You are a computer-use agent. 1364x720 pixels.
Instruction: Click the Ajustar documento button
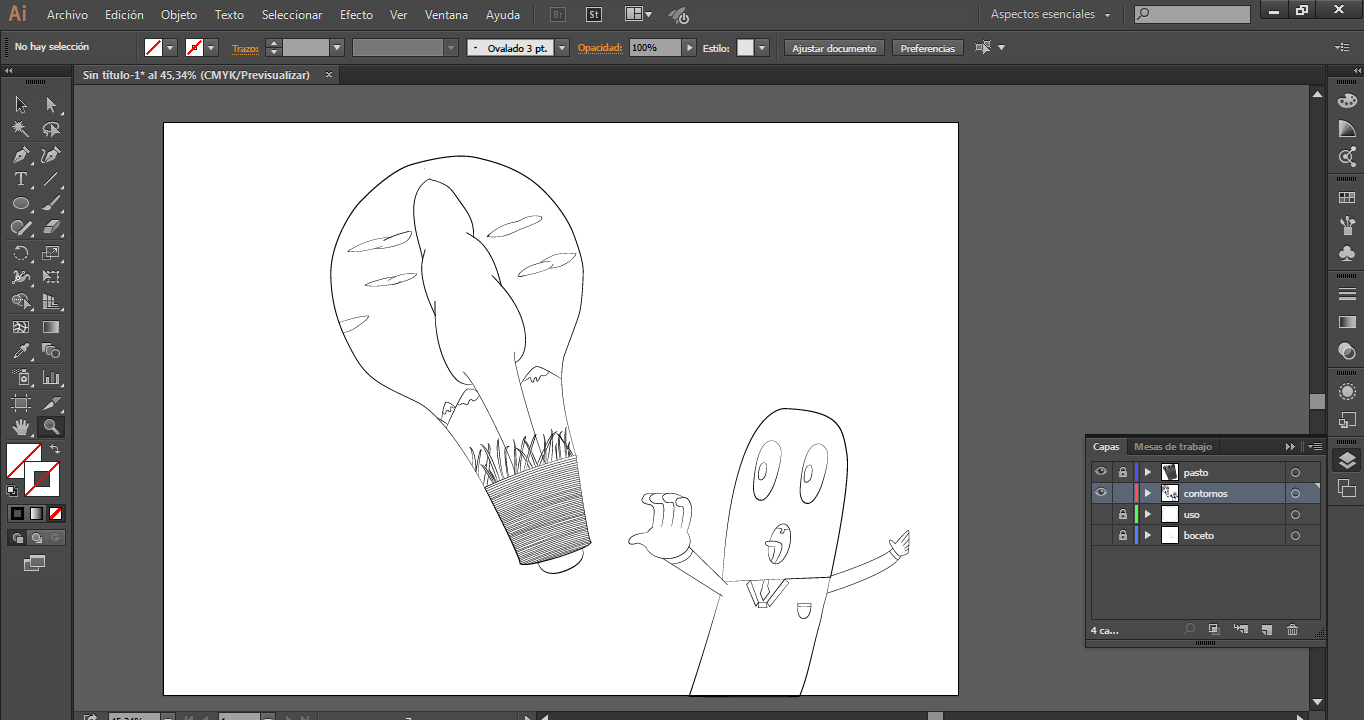click(834, 48)
